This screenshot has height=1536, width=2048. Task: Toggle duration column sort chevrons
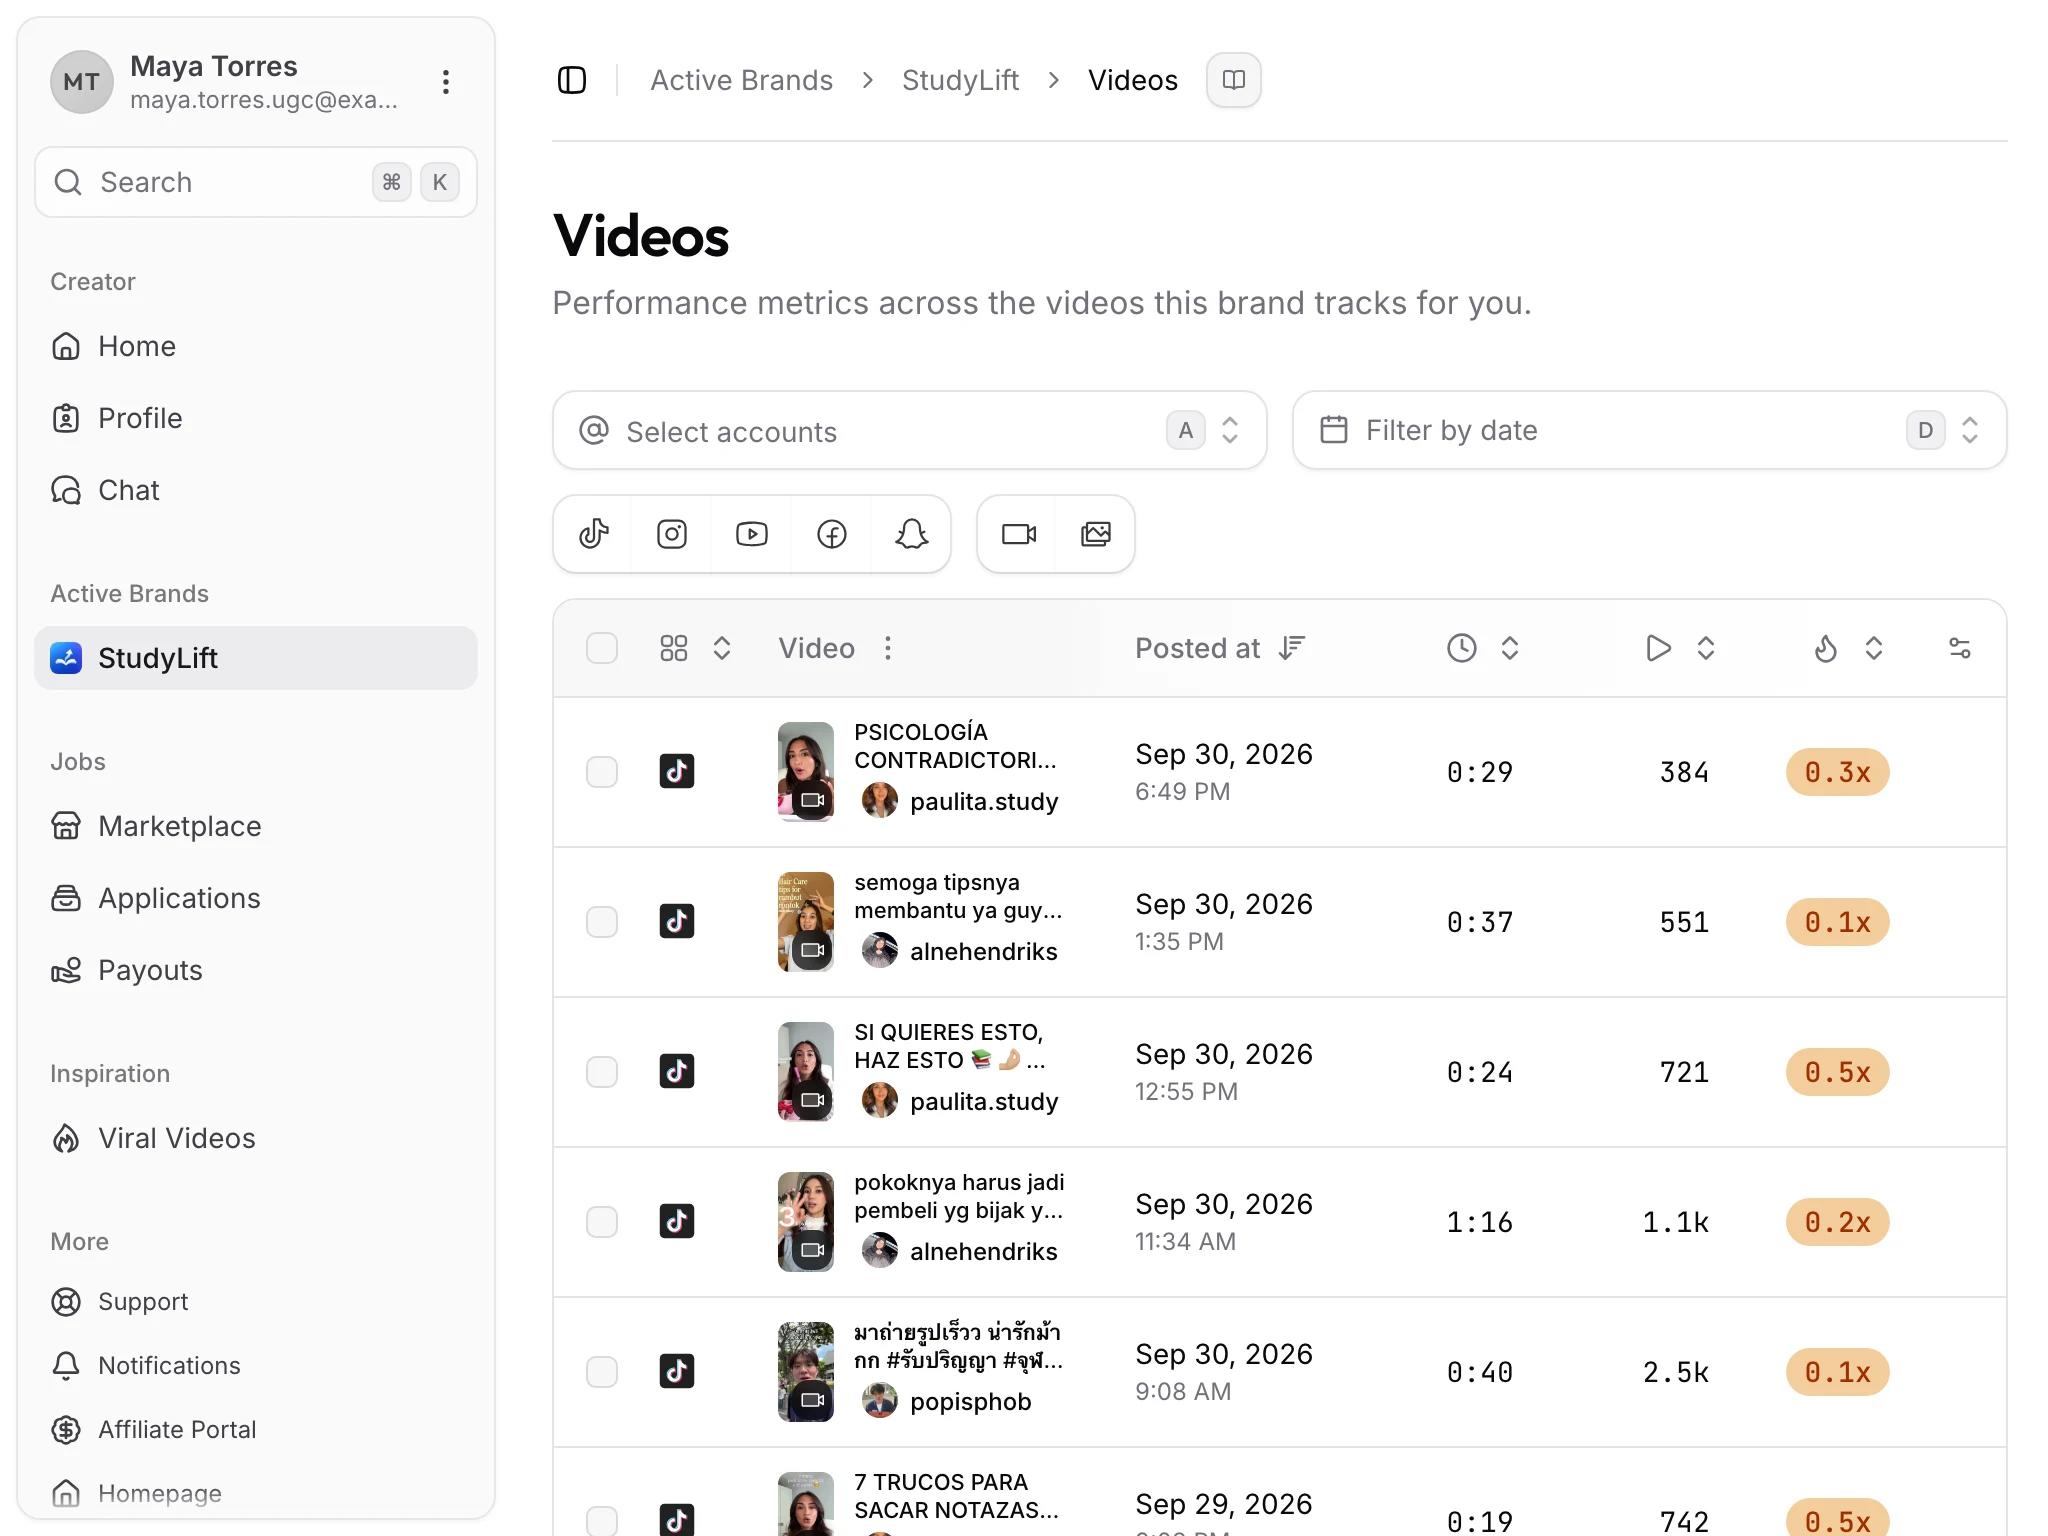tap(1510, 648)
